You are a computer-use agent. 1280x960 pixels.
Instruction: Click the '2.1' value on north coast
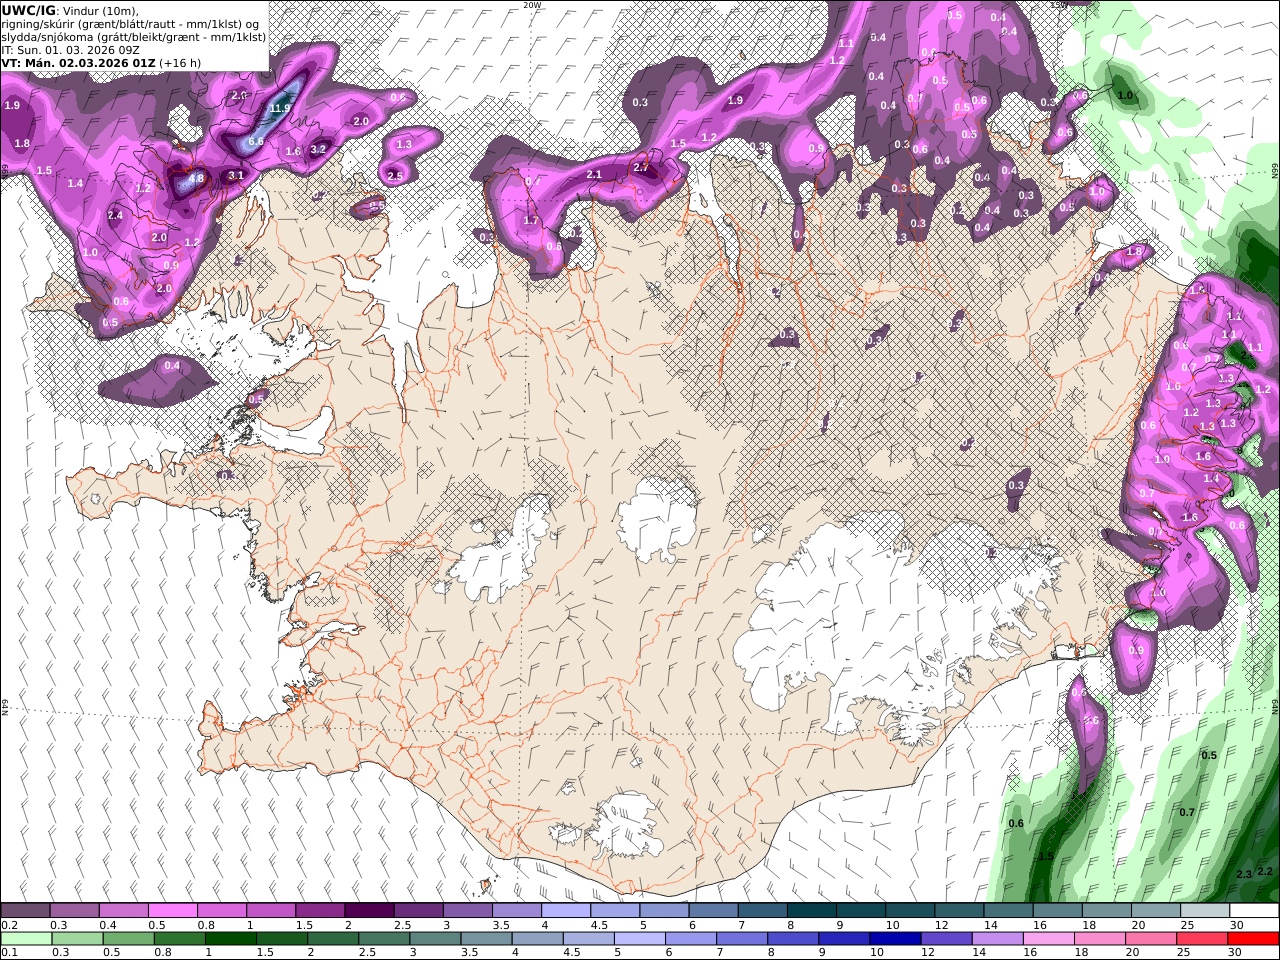tap(594, 175)
